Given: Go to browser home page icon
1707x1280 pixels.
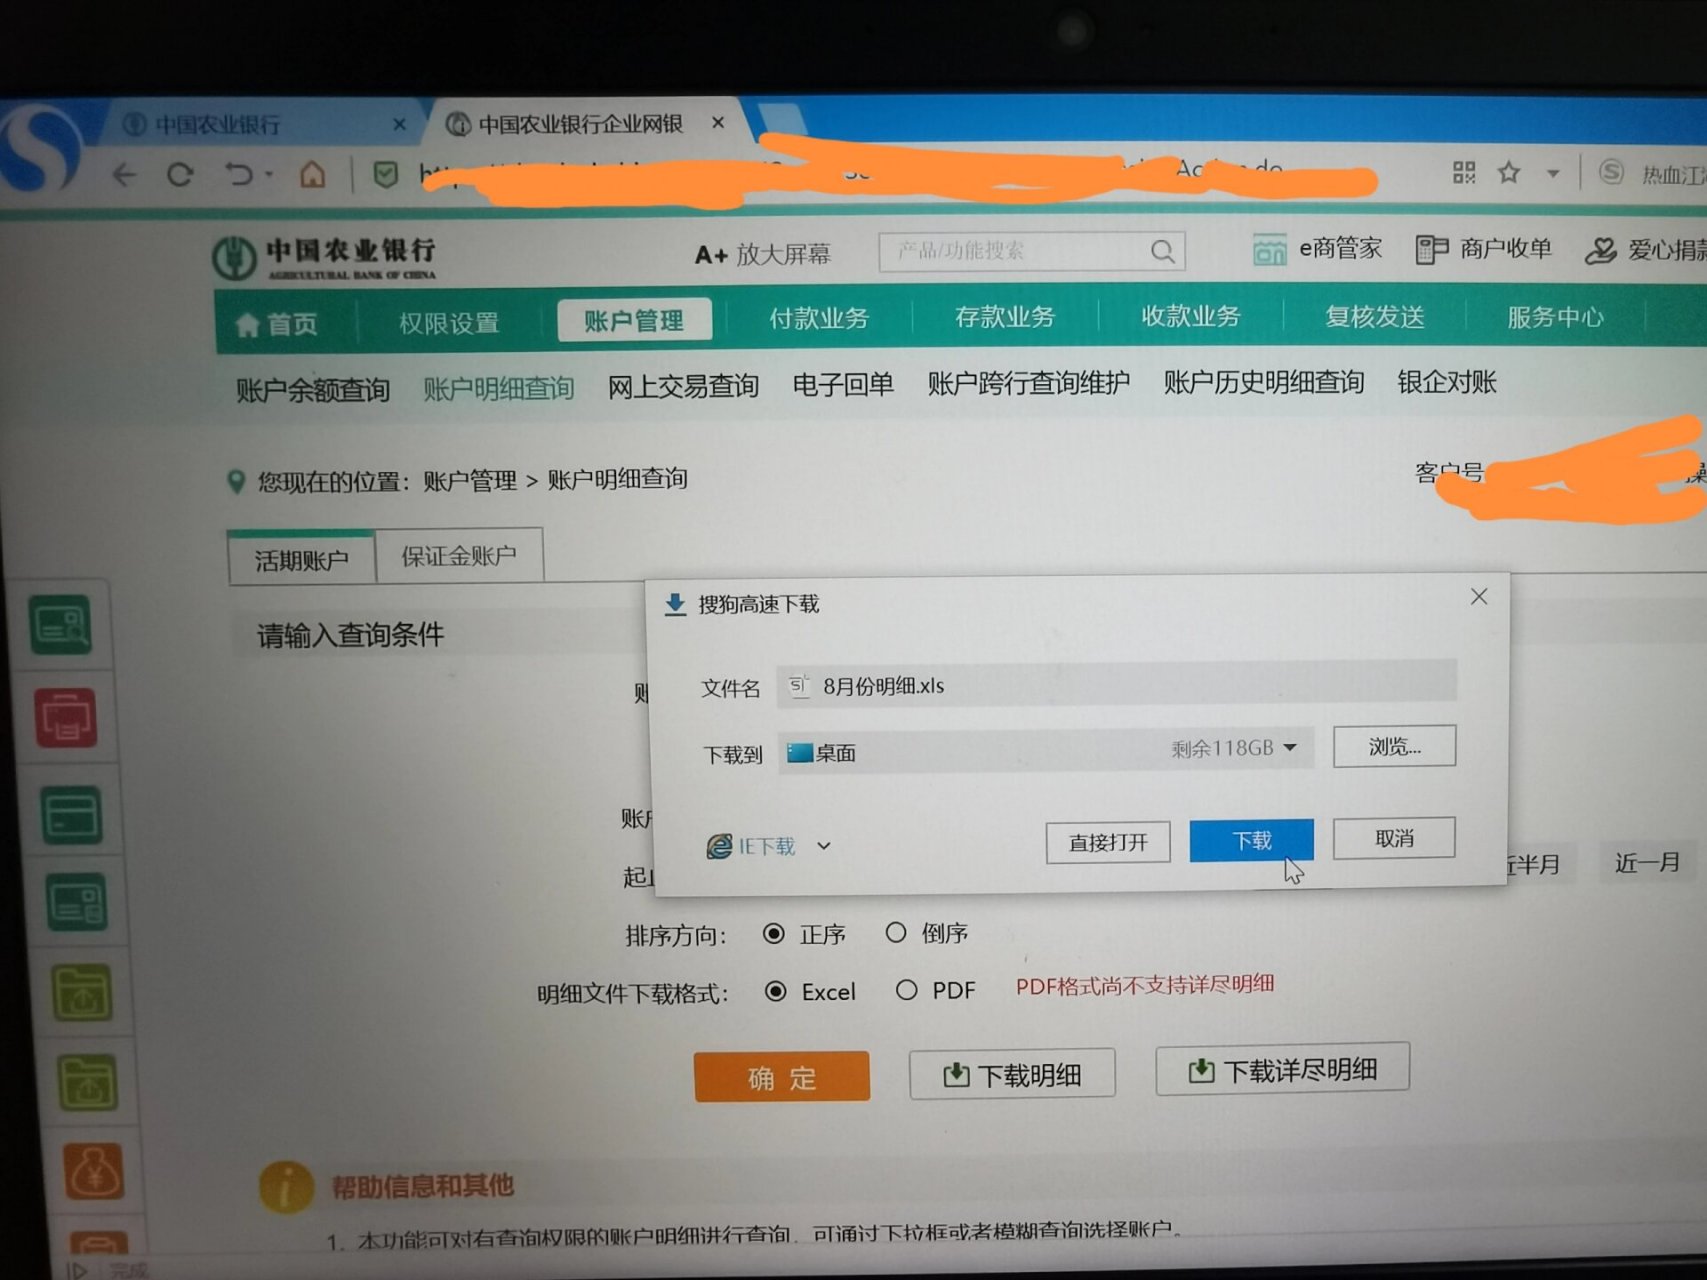Looking at the screenshot, I should coord(313,174).
